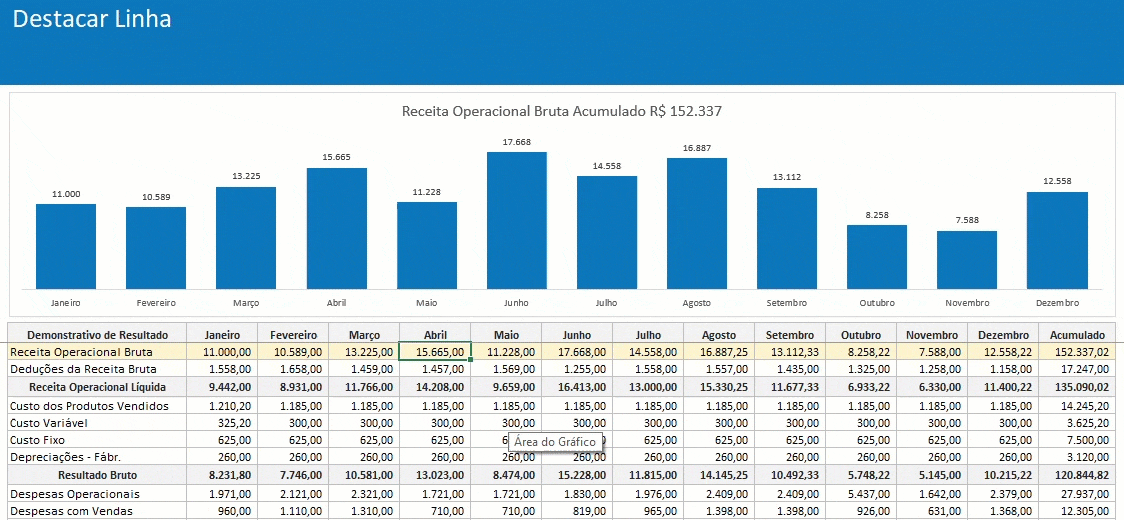Select the cell with 14.245,20 in Acumulado

click(x=1077, y=406)
